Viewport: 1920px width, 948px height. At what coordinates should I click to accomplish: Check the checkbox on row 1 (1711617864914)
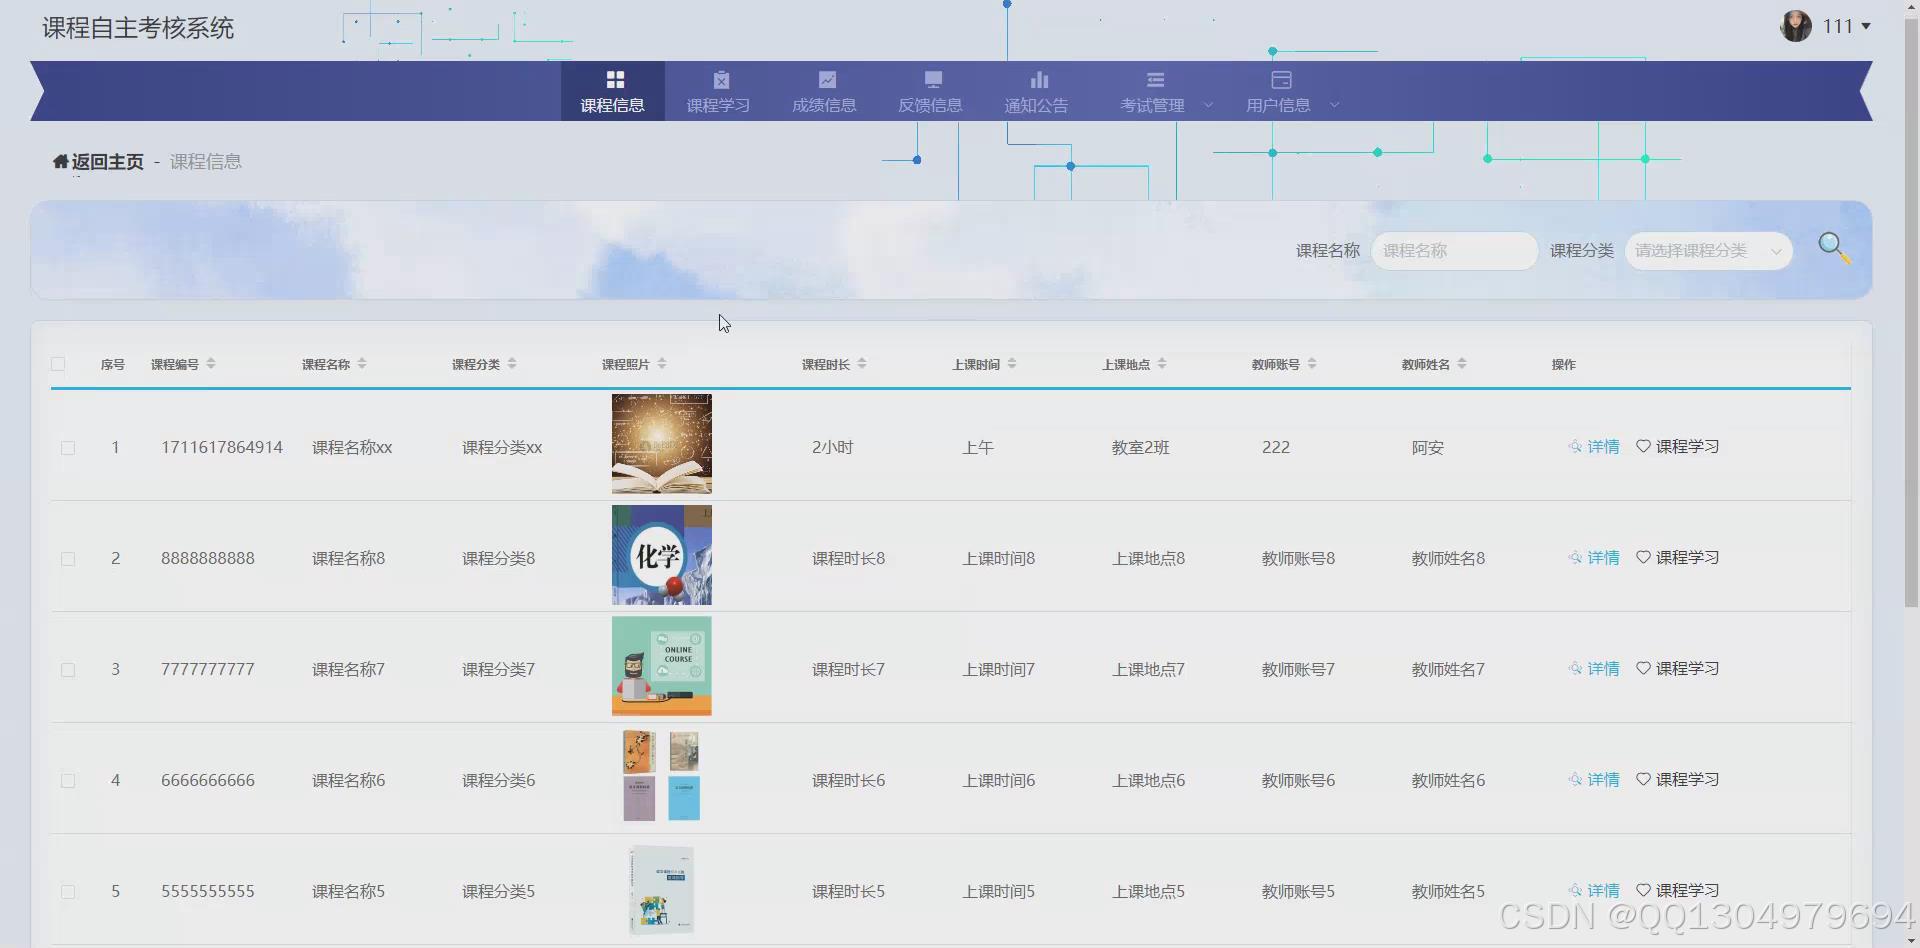point(68,447)
